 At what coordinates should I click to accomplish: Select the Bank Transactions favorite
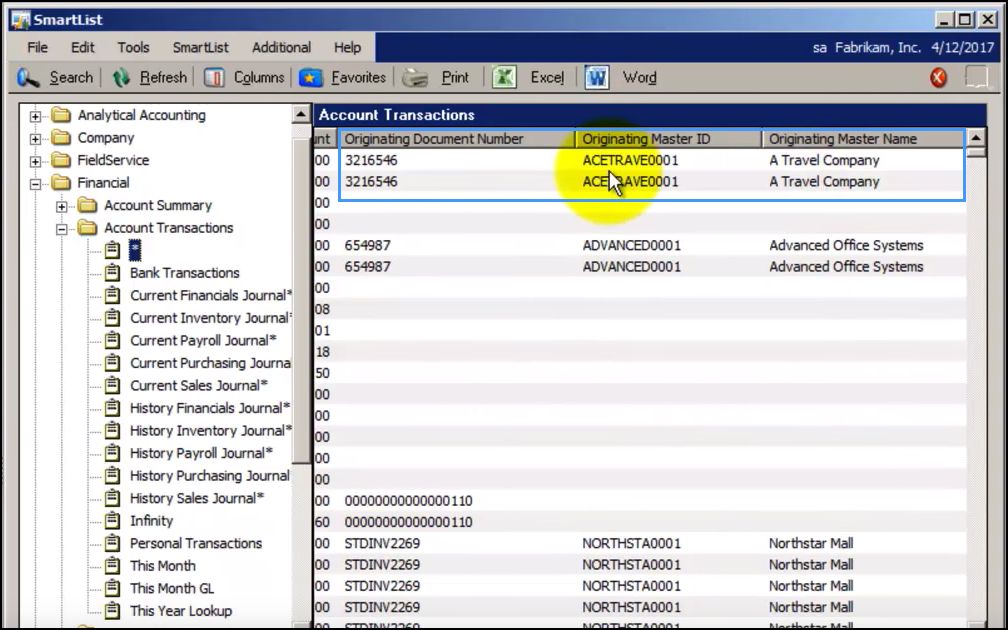pos(184,273)
